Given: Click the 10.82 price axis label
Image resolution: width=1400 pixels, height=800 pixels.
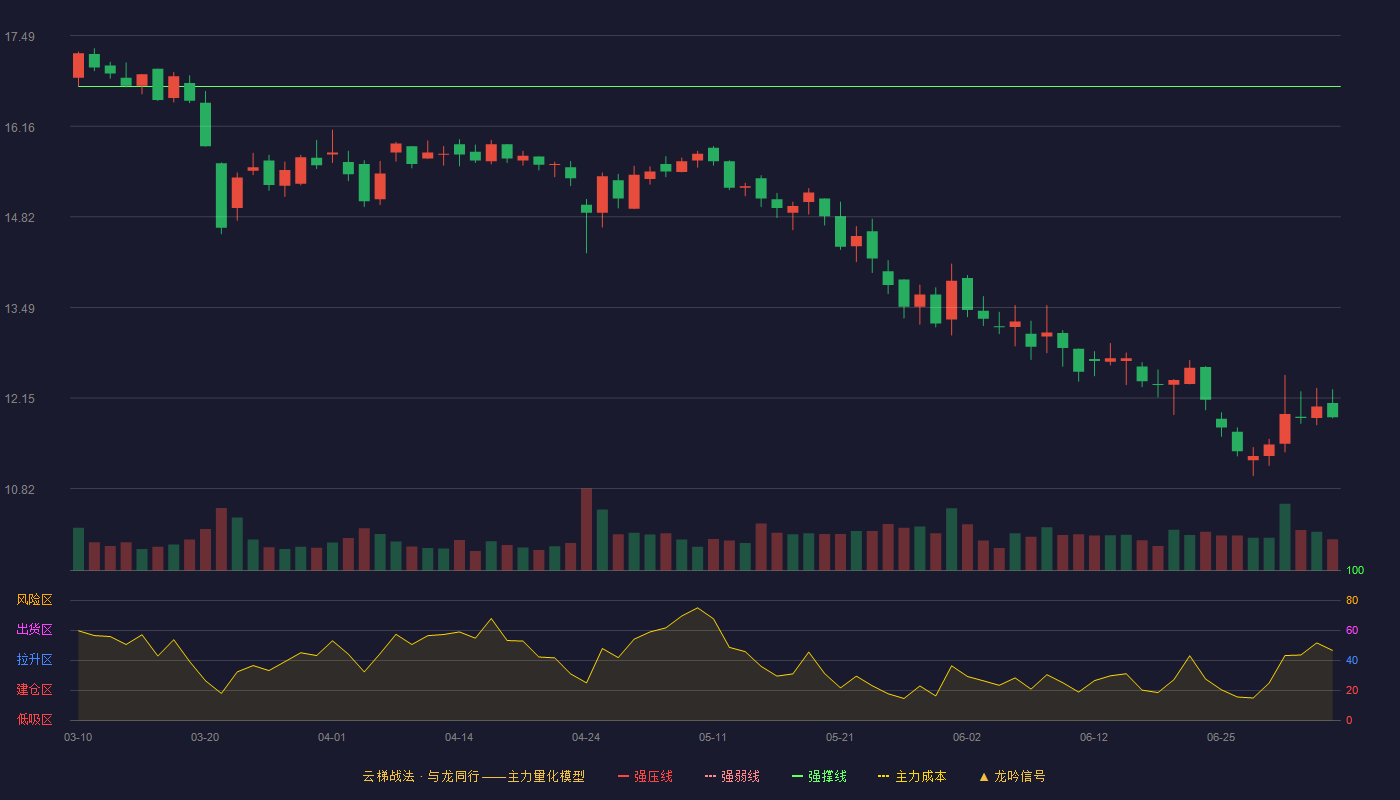Looking at the screenshot, I should tap(19, 490).
